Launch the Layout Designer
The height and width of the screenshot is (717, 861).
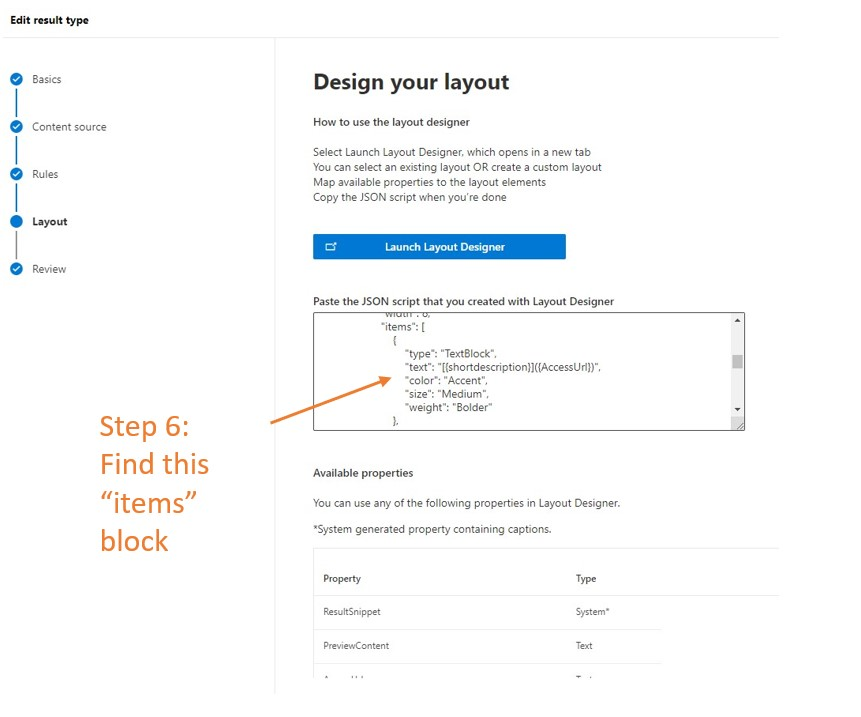click(x=438, y=246)
